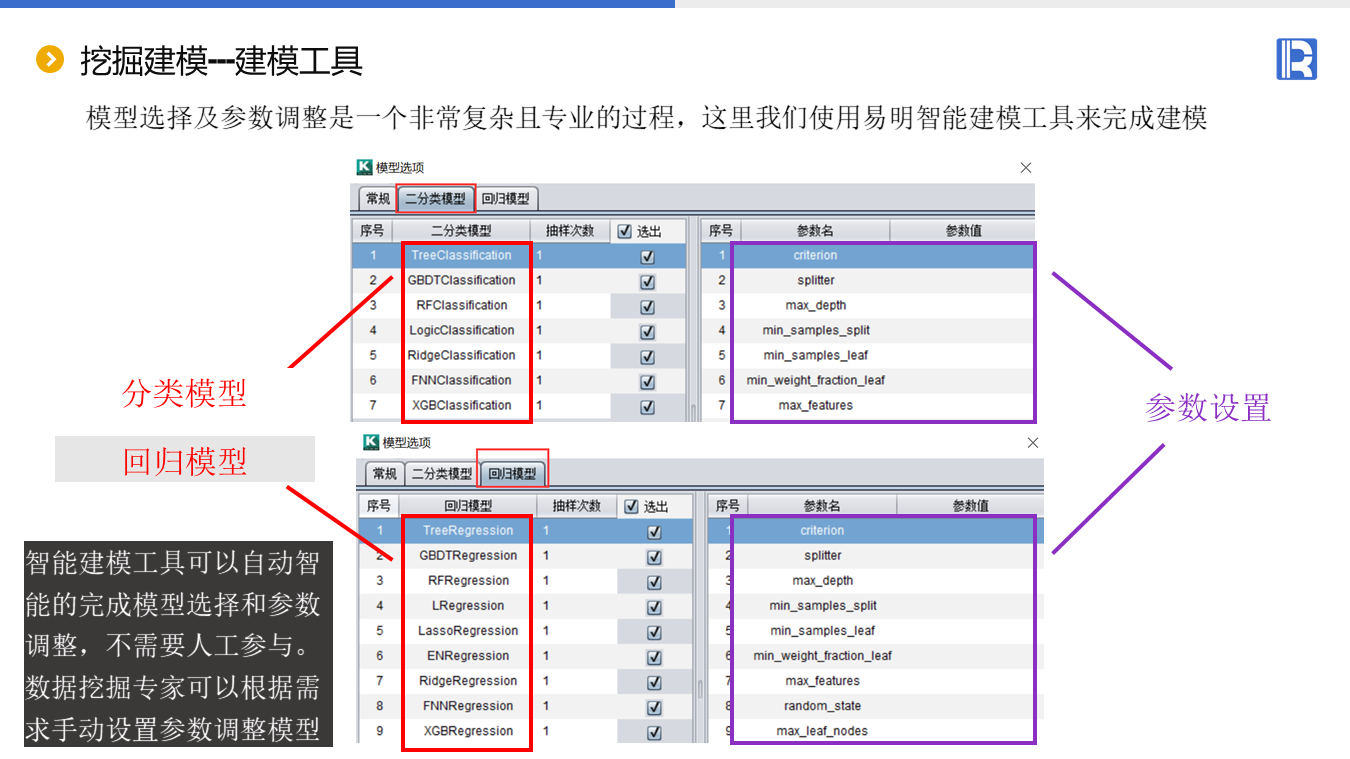Click the K icon of the classification 模型选项 dialog
The image size is (1350, 759).
pyautogui.click(x=365, y=167)
